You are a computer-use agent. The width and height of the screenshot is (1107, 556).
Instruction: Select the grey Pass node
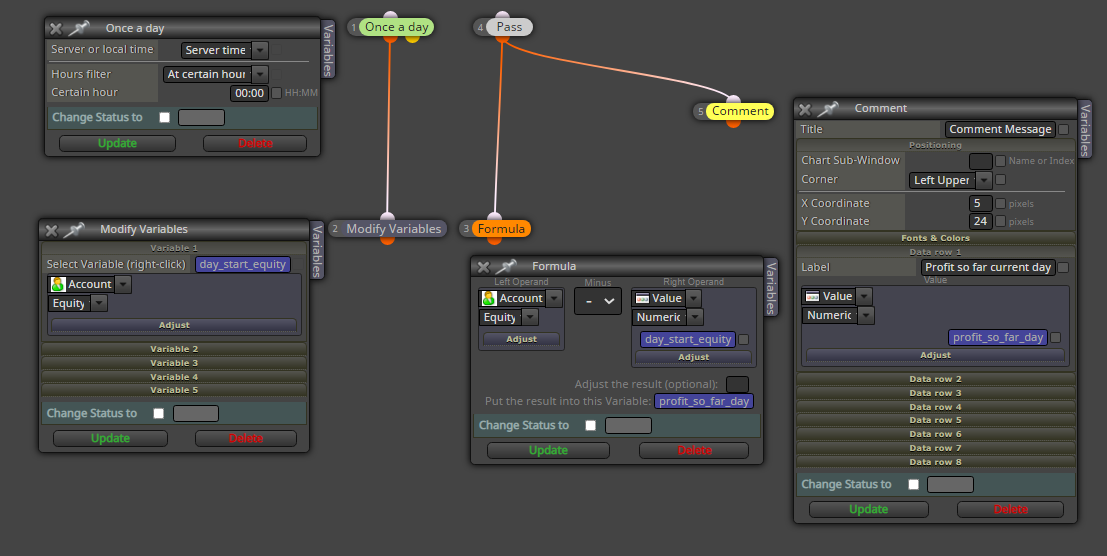tap(509, 27)
